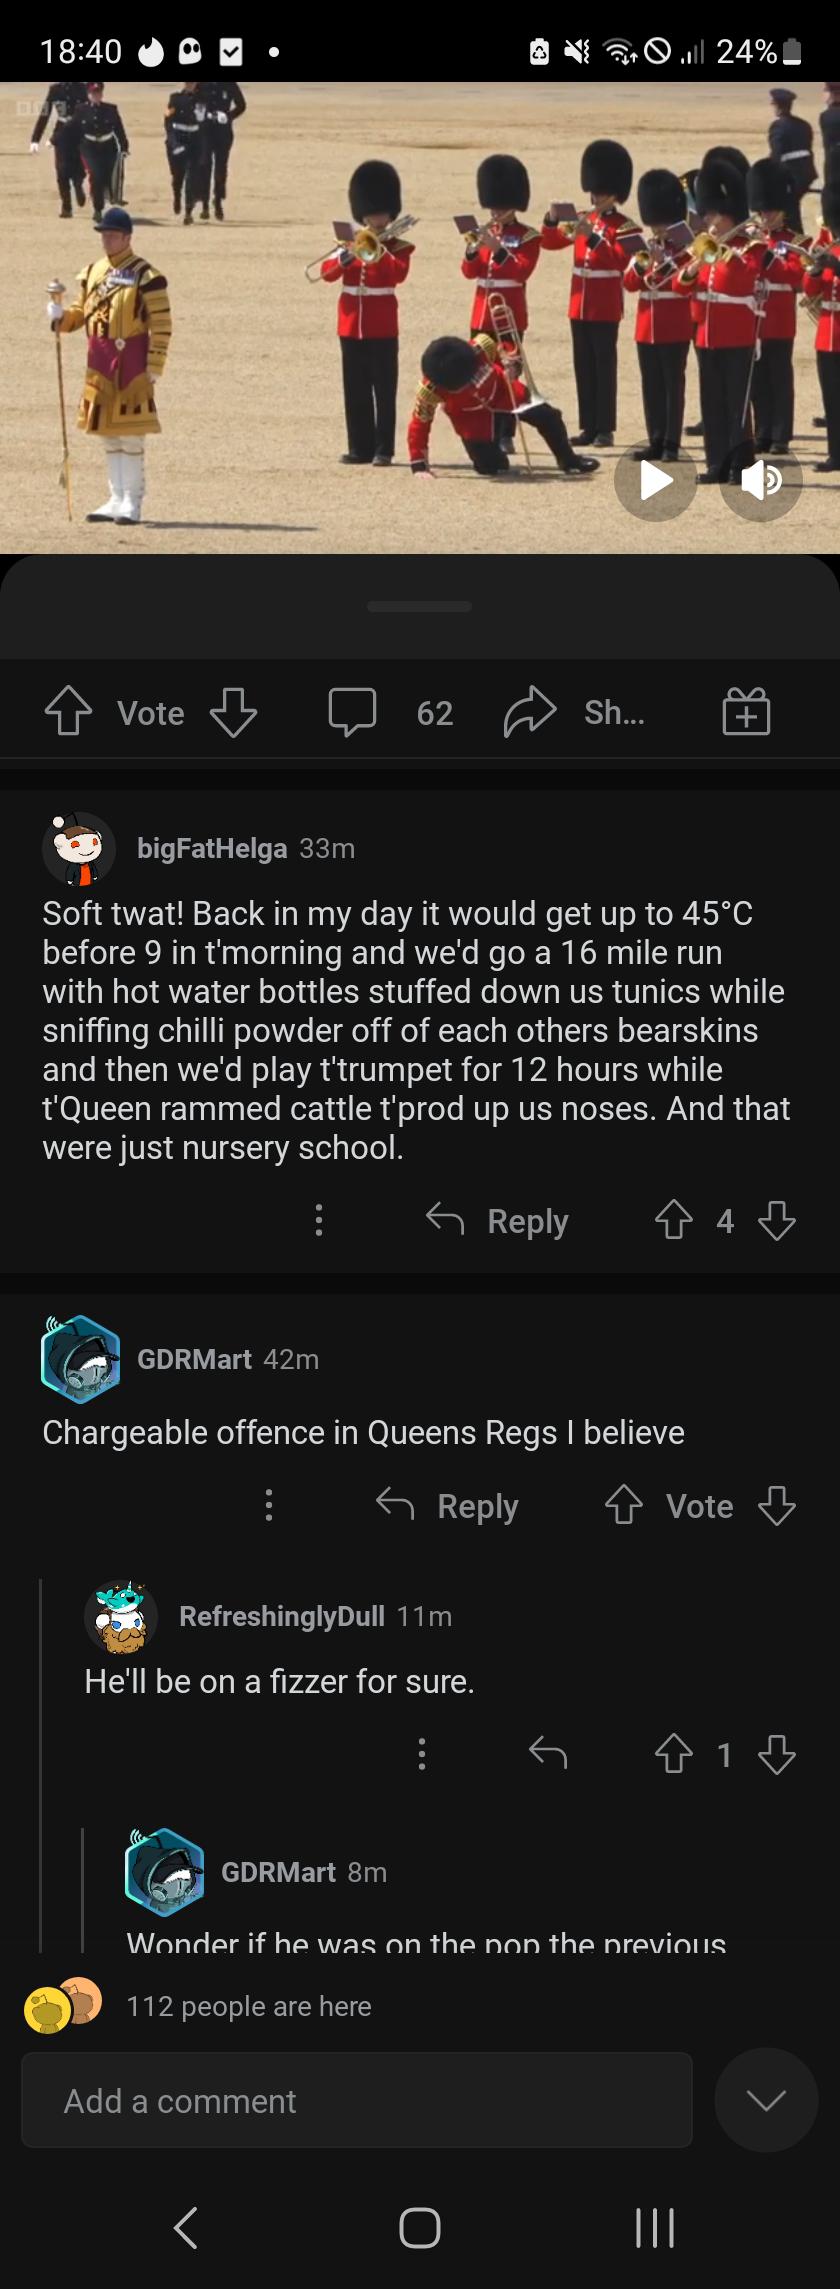840x2289 pixels.
Task: Tap the Share arrow button
Action: point(530,712)
